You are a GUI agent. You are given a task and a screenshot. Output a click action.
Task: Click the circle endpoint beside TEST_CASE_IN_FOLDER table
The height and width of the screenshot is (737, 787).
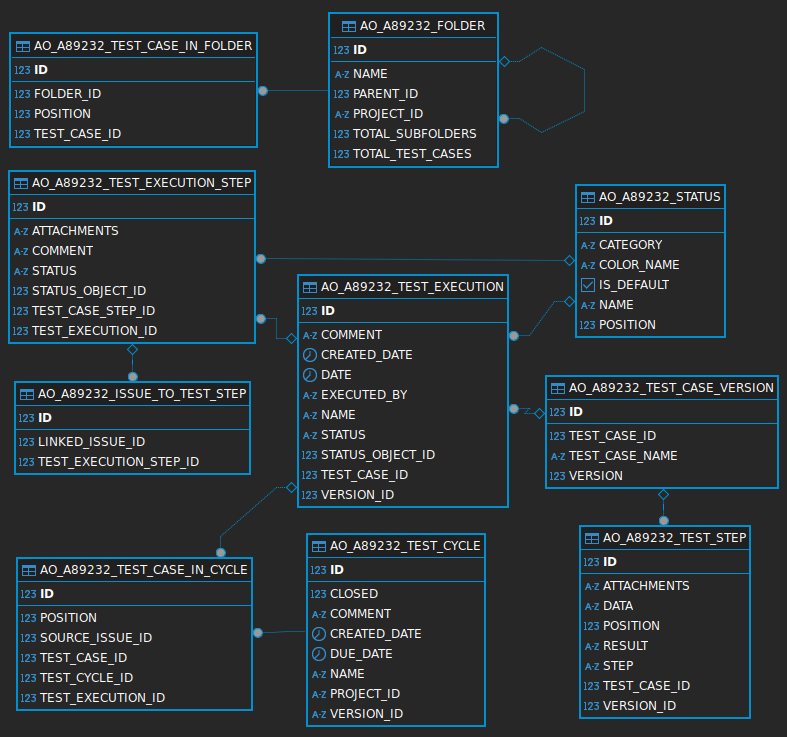coord(263,91)
